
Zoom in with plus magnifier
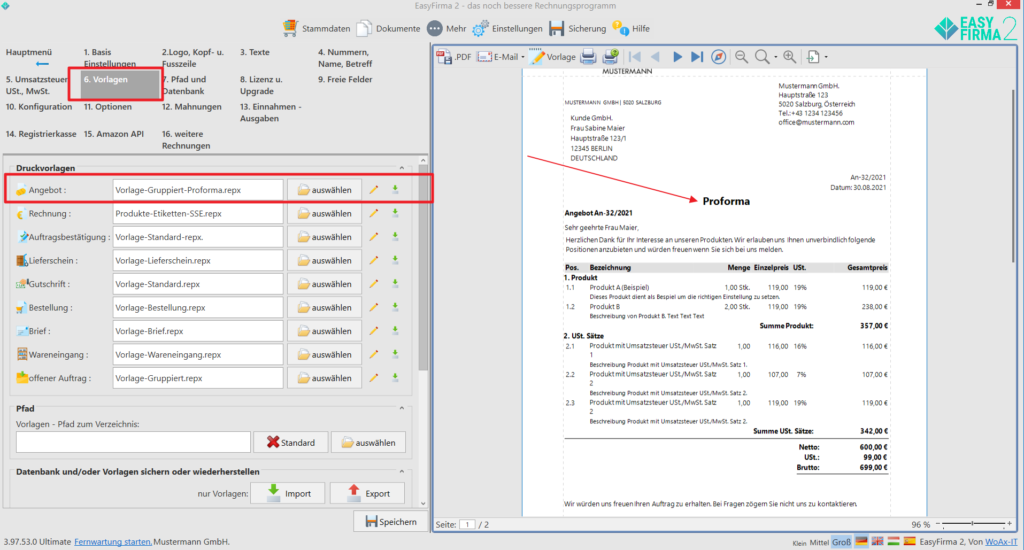tap(790, 57)
